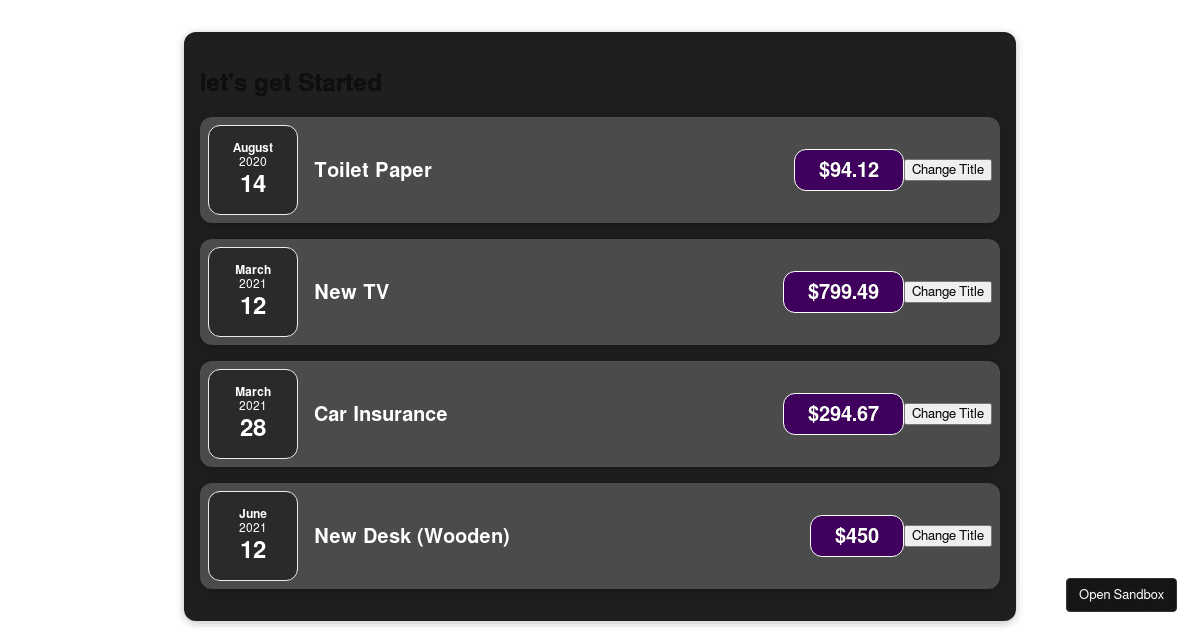Click the Car Insurance expense title
Image resolution: width=1200 pixels, height=630 pixels.
pos(380,414)
